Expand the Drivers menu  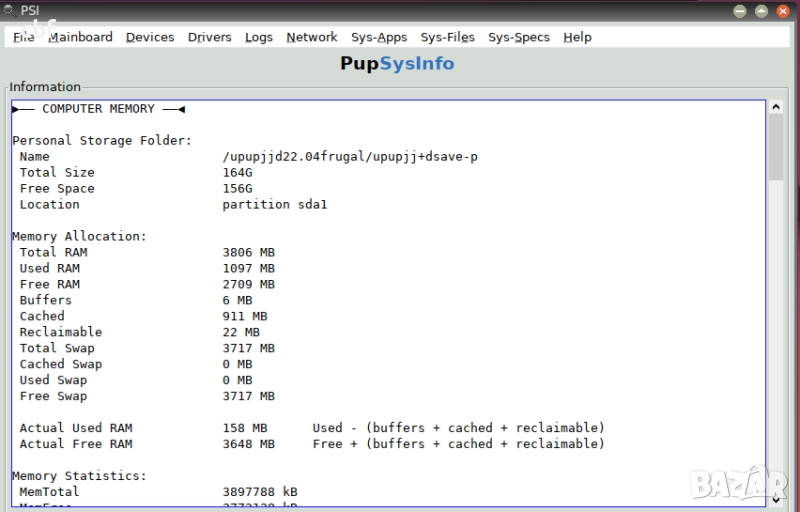[209, 37]
